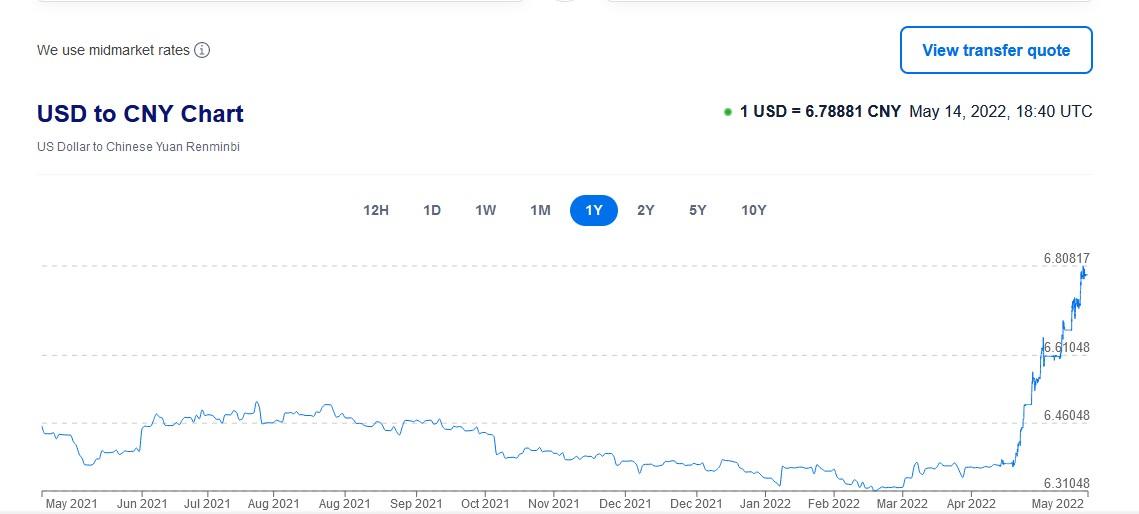Click the Oct 2021 axis label
This screenshot has height=514, width=1139.
point(485,503)
